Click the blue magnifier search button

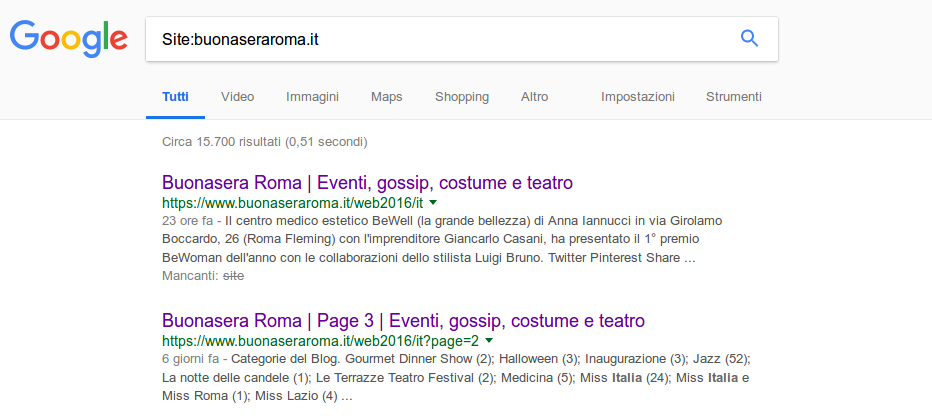click(749, 39)
